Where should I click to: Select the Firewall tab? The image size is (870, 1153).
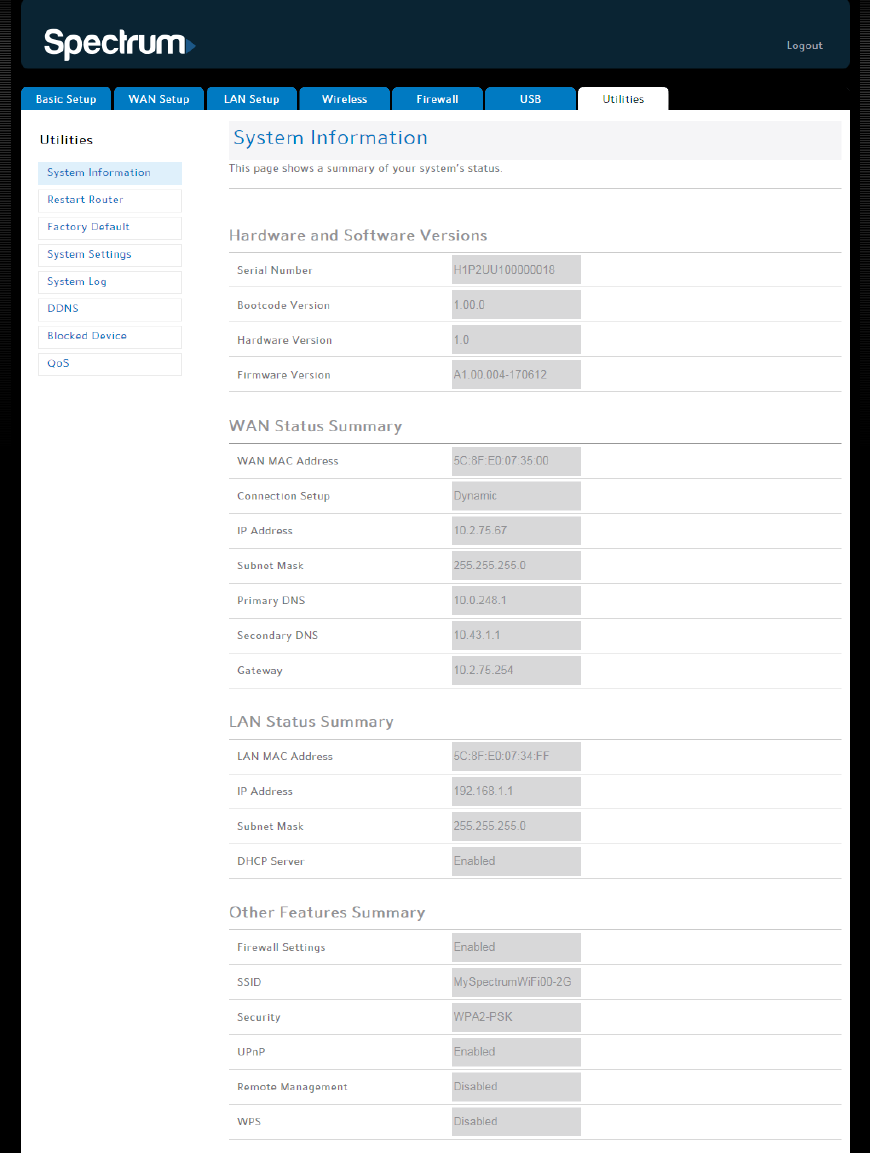point(437,99)
